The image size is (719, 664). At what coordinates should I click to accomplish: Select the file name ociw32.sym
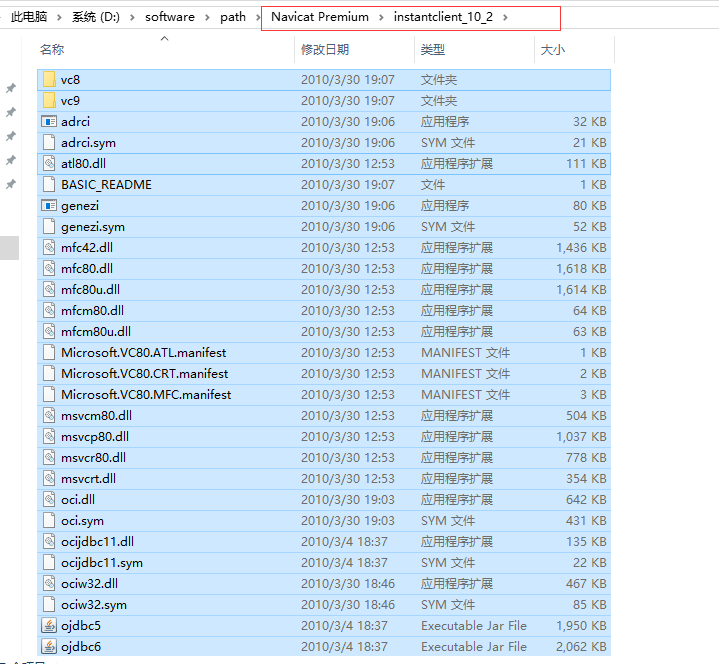tap(94, 605)
